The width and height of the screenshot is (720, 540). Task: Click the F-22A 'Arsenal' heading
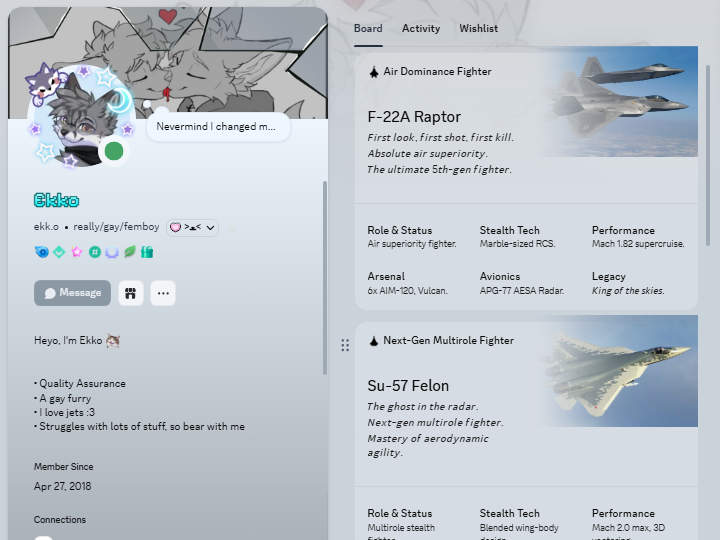click(x=386, y=276)
